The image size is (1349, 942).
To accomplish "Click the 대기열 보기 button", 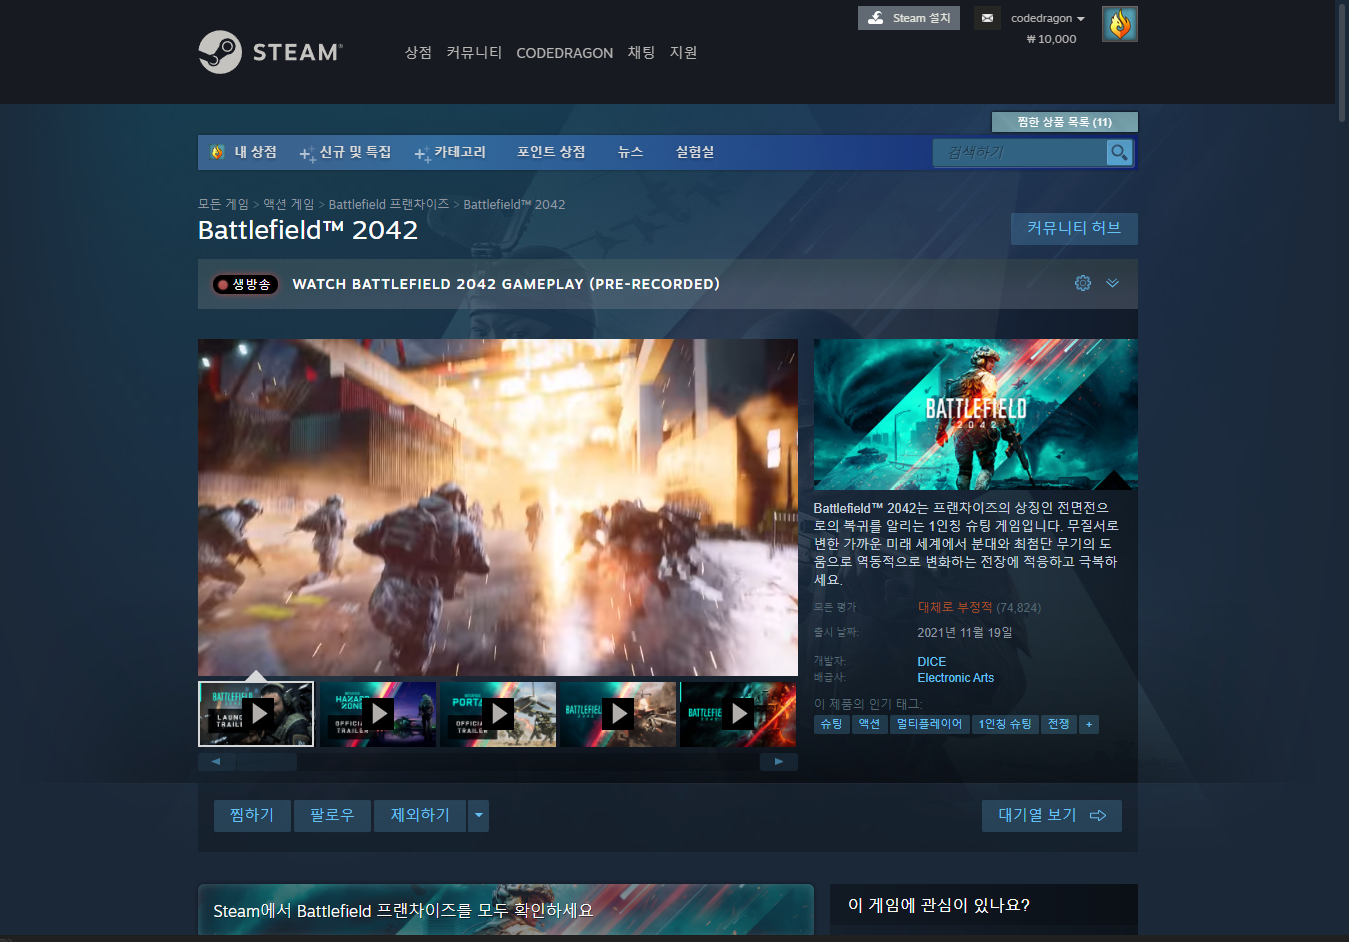I will click(1052, 816).
